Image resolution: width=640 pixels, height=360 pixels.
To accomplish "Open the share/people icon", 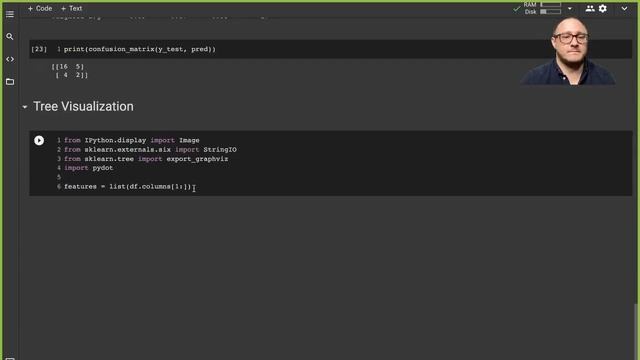I will coord(590,8).
